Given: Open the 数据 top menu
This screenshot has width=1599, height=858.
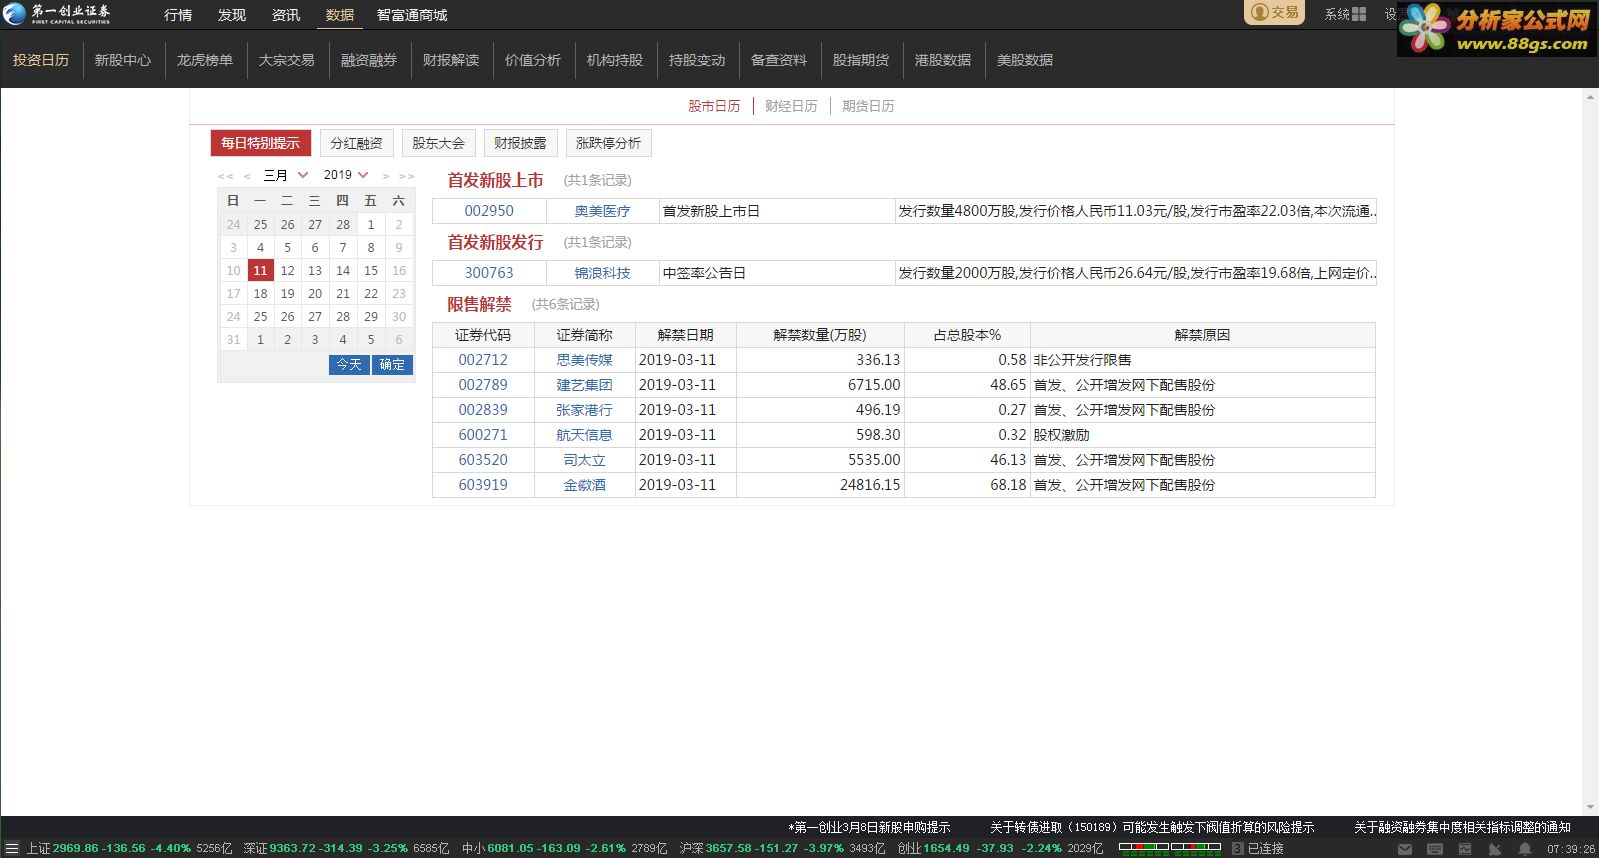Looking at the screenshot, I should click(340, 15).
